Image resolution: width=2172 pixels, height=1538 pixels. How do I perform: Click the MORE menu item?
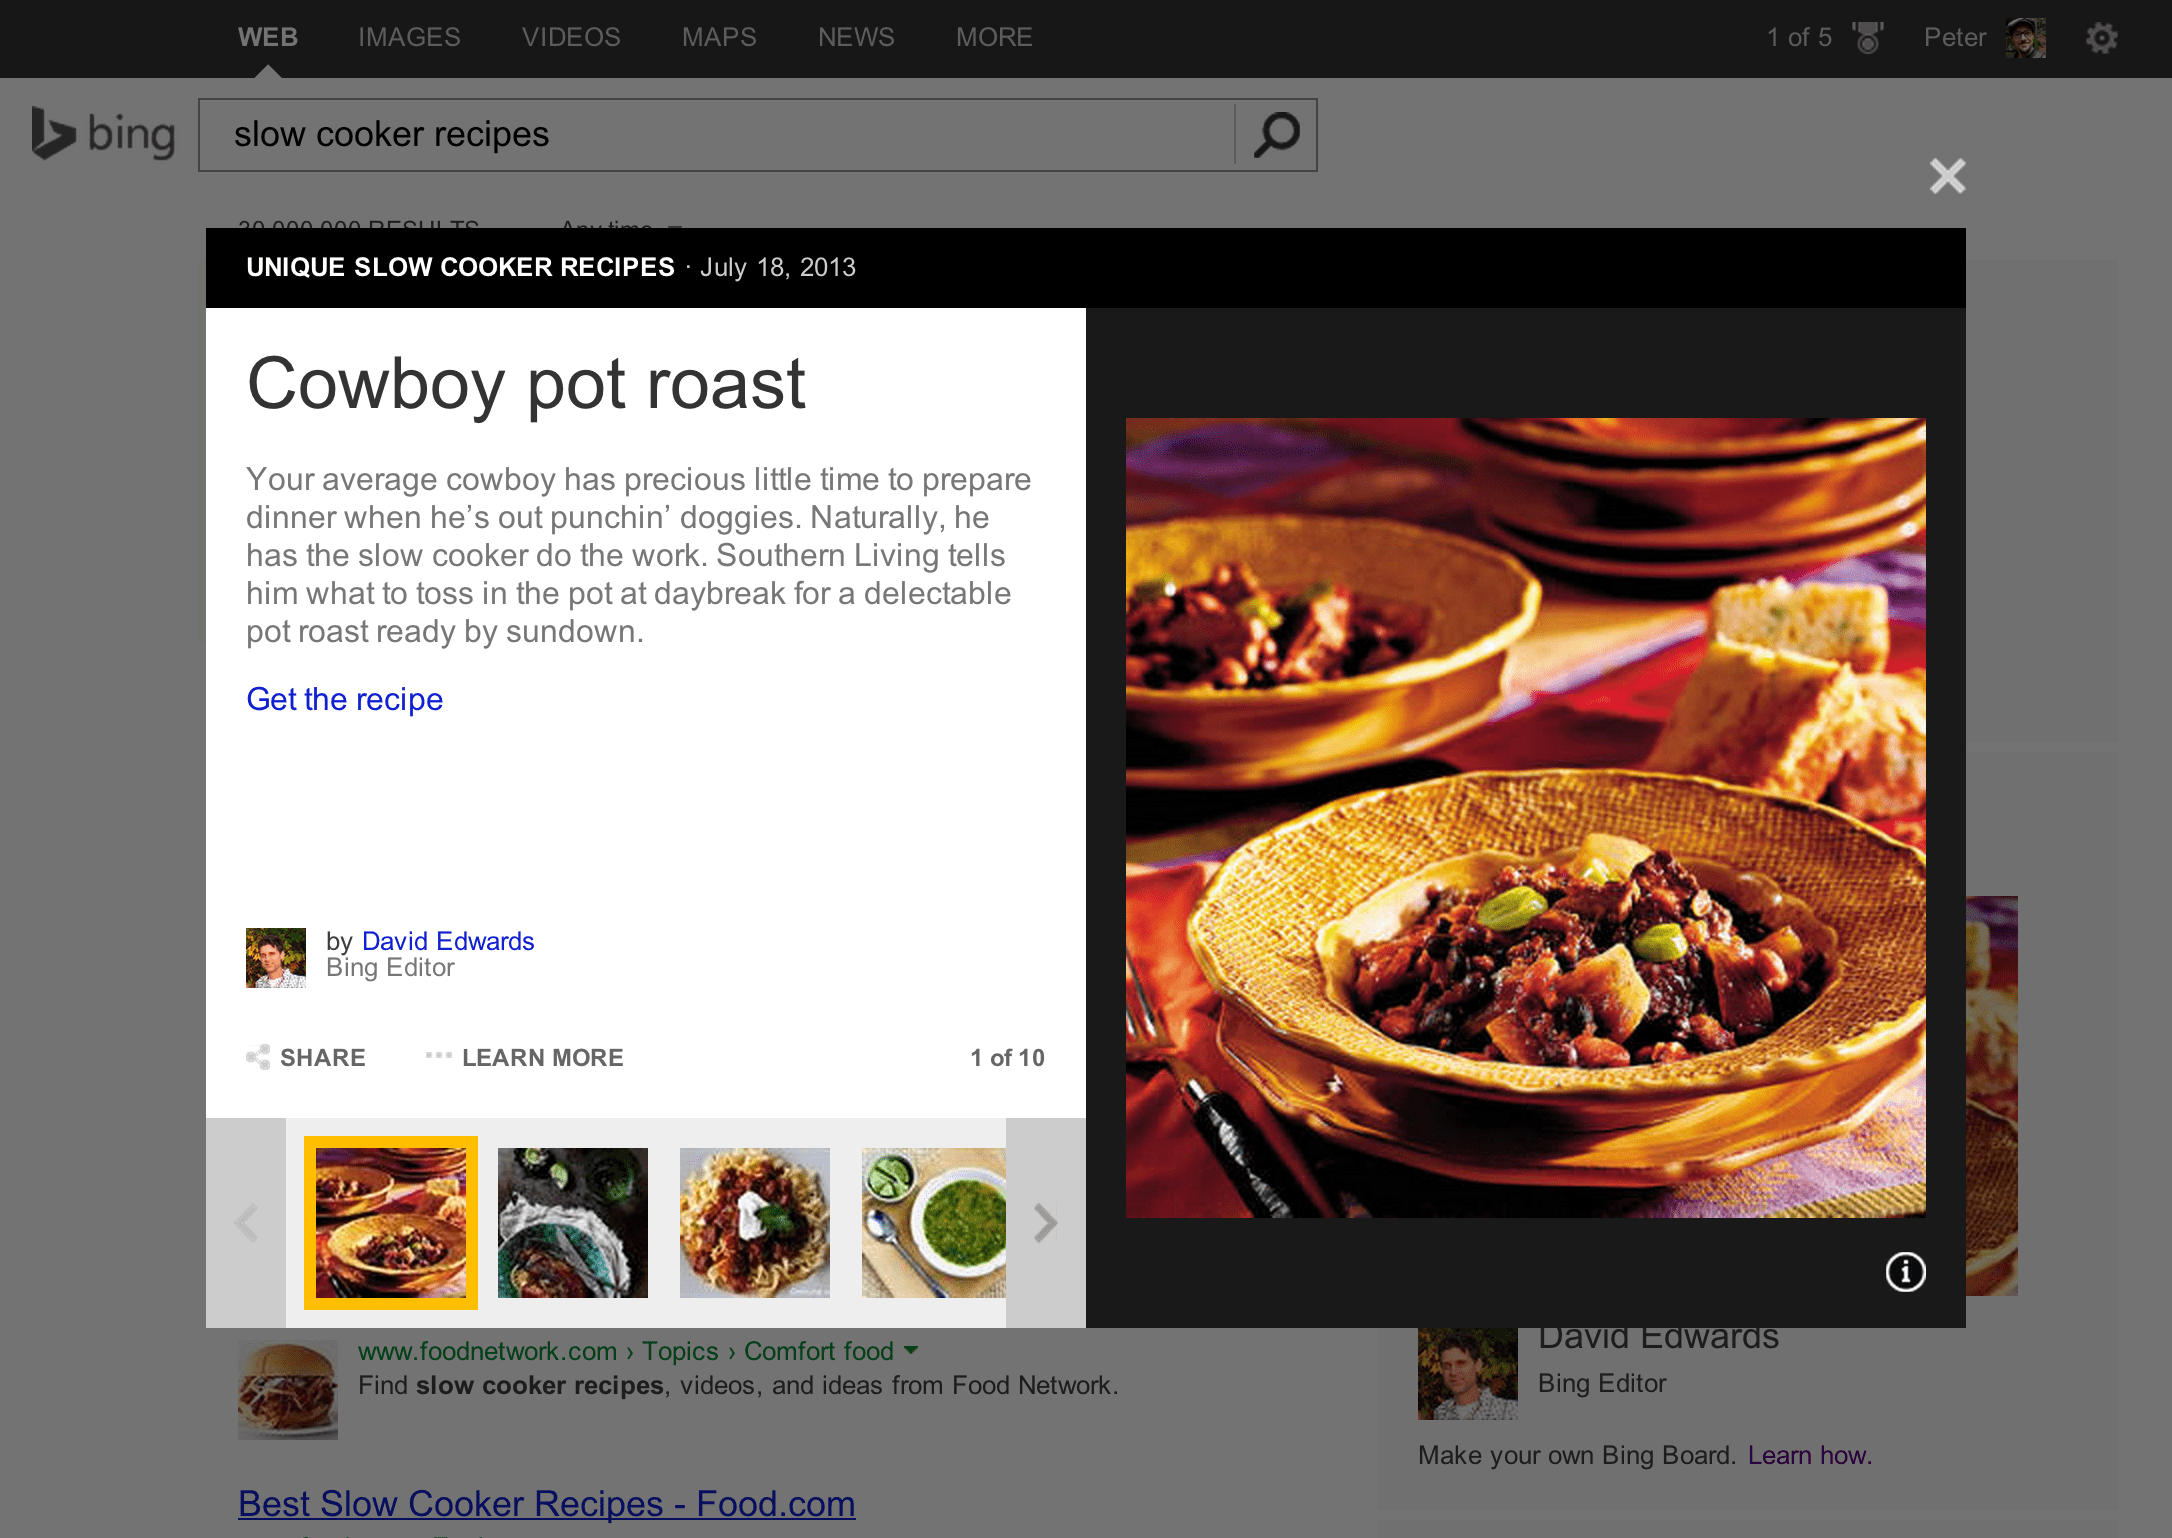[992, 35]
